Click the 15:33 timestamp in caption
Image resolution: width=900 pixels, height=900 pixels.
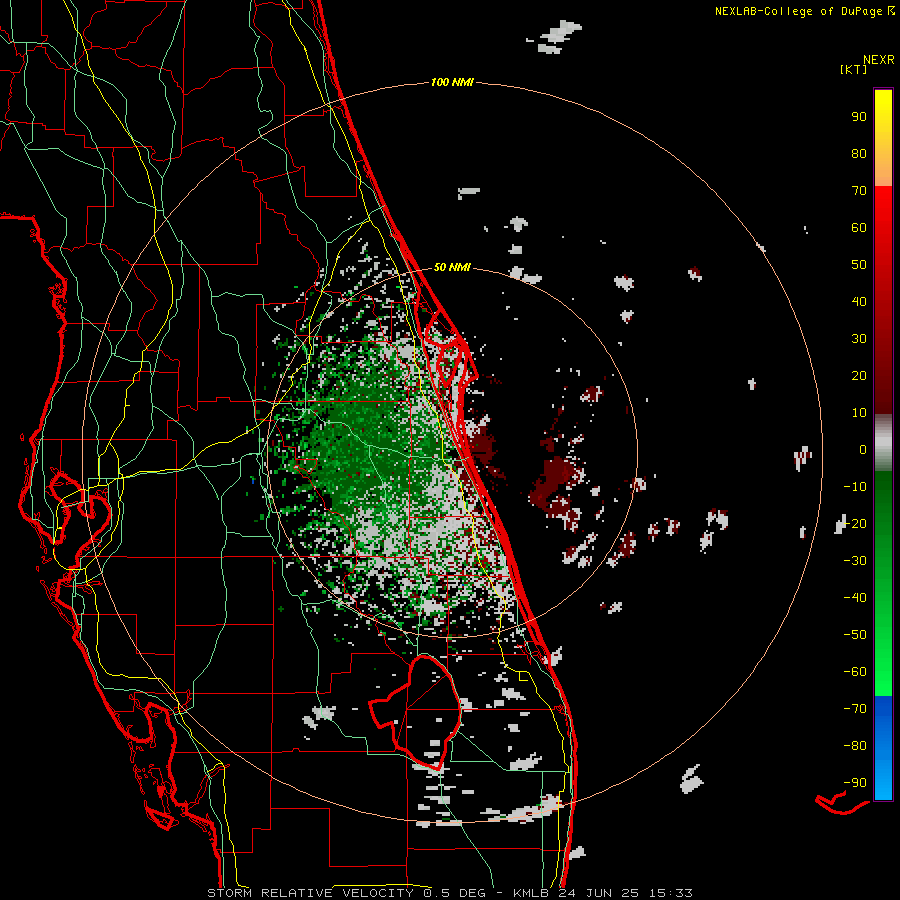click(x=671, y=893)
